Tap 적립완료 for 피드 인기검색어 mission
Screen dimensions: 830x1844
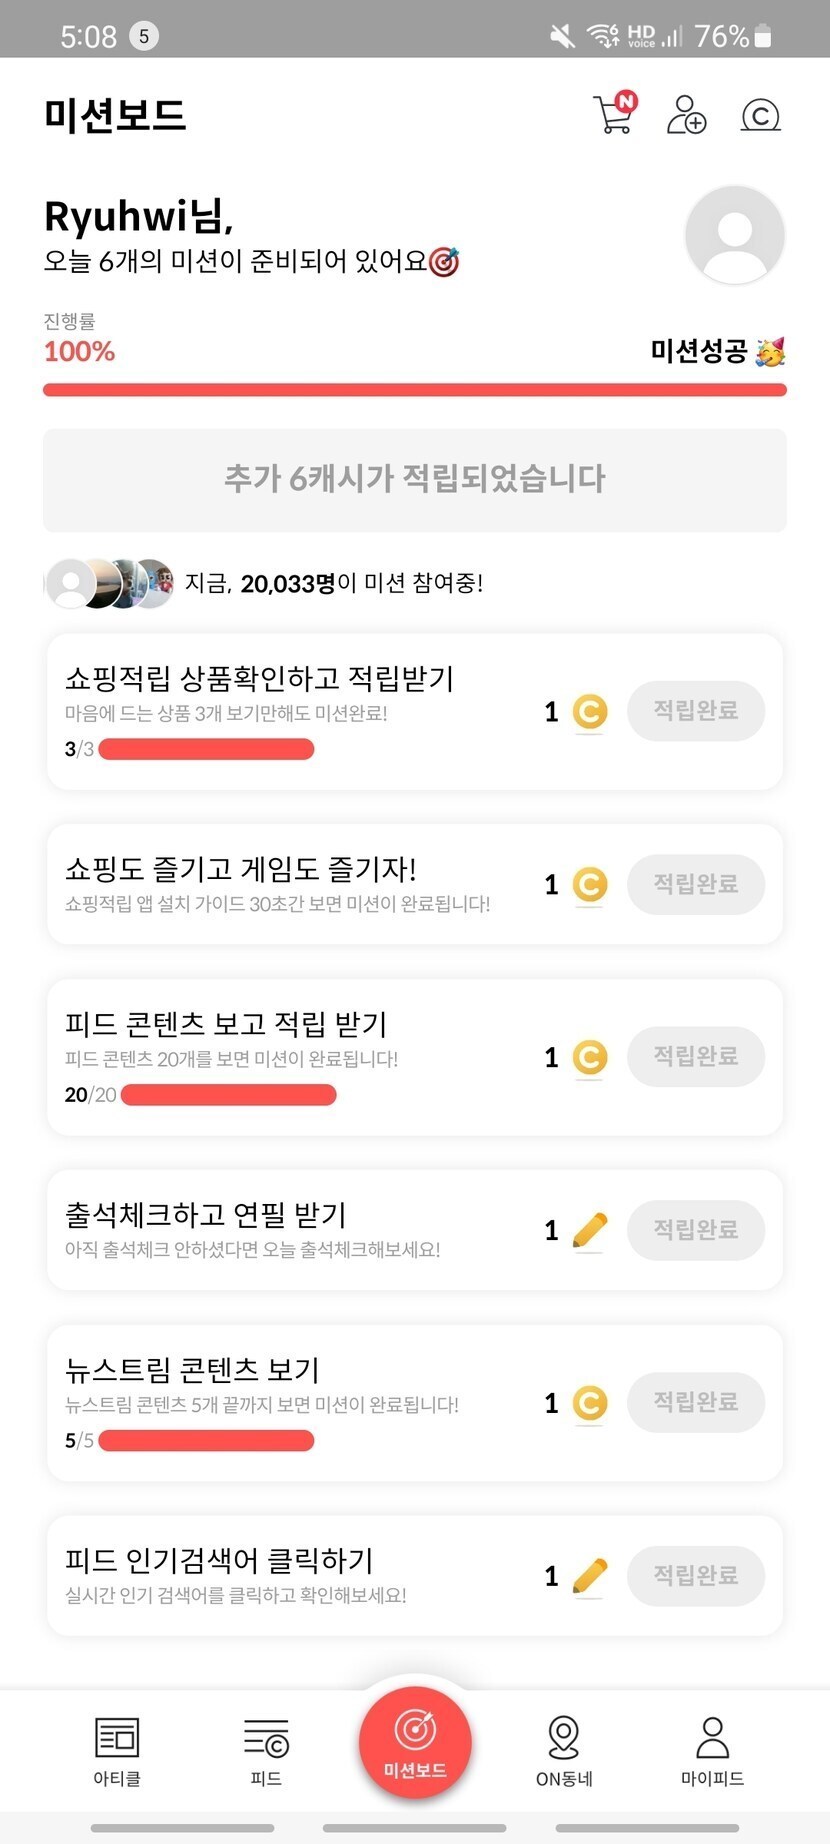click(696, 1576)
